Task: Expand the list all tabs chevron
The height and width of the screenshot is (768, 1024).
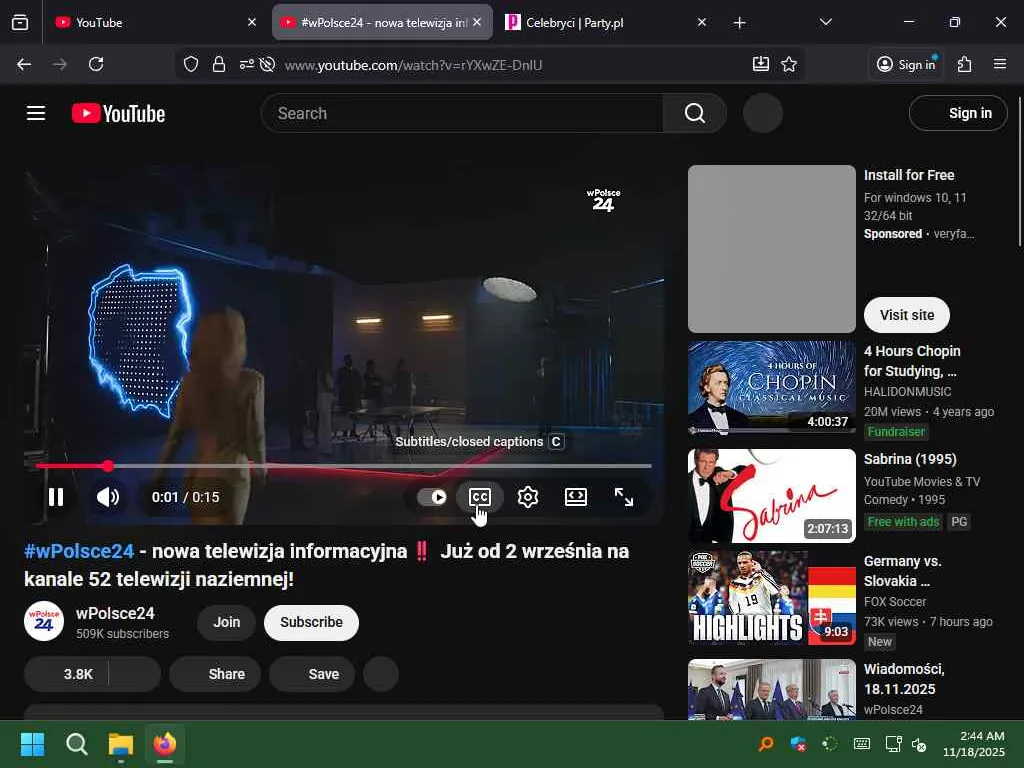Action: tap(825, 23)
